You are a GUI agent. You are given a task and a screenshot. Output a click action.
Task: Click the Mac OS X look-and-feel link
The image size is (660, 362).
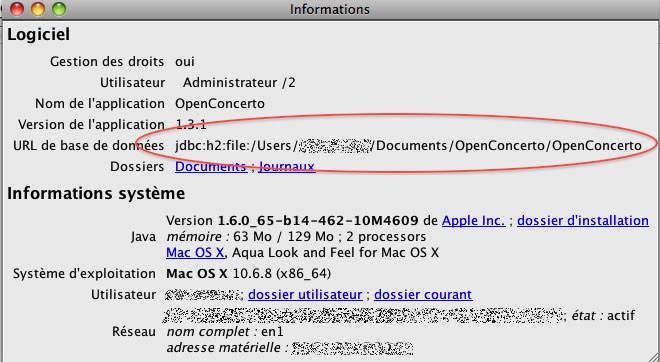[x=195, y=253]
